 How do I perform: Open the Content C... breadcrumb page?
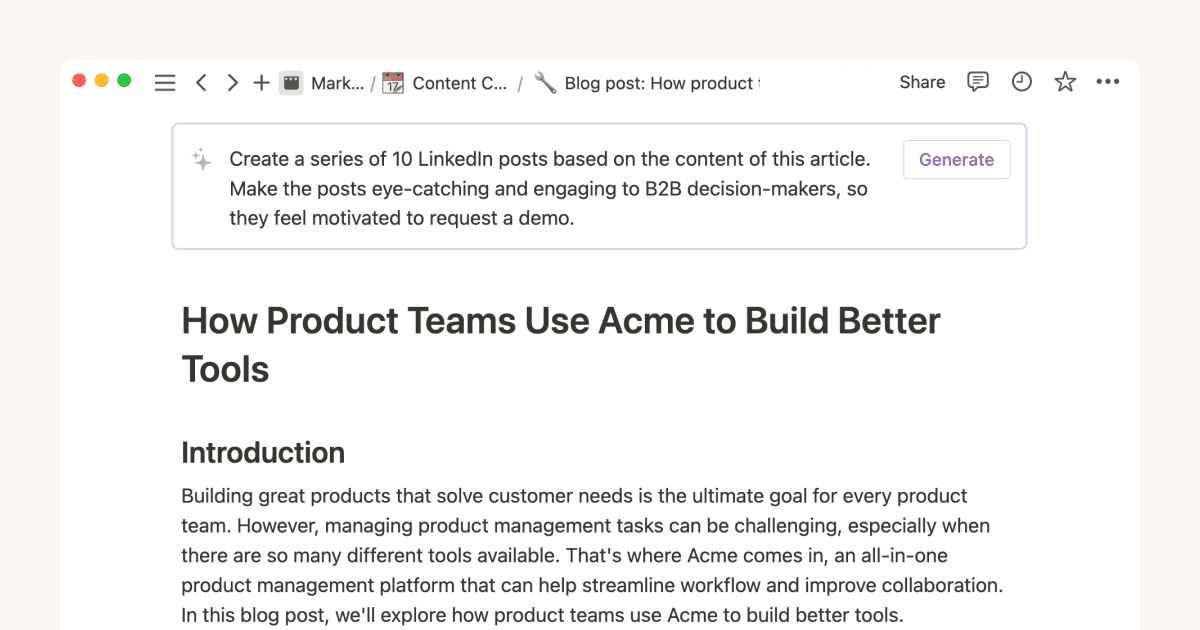pyautogui.click(x=460, y=83)
